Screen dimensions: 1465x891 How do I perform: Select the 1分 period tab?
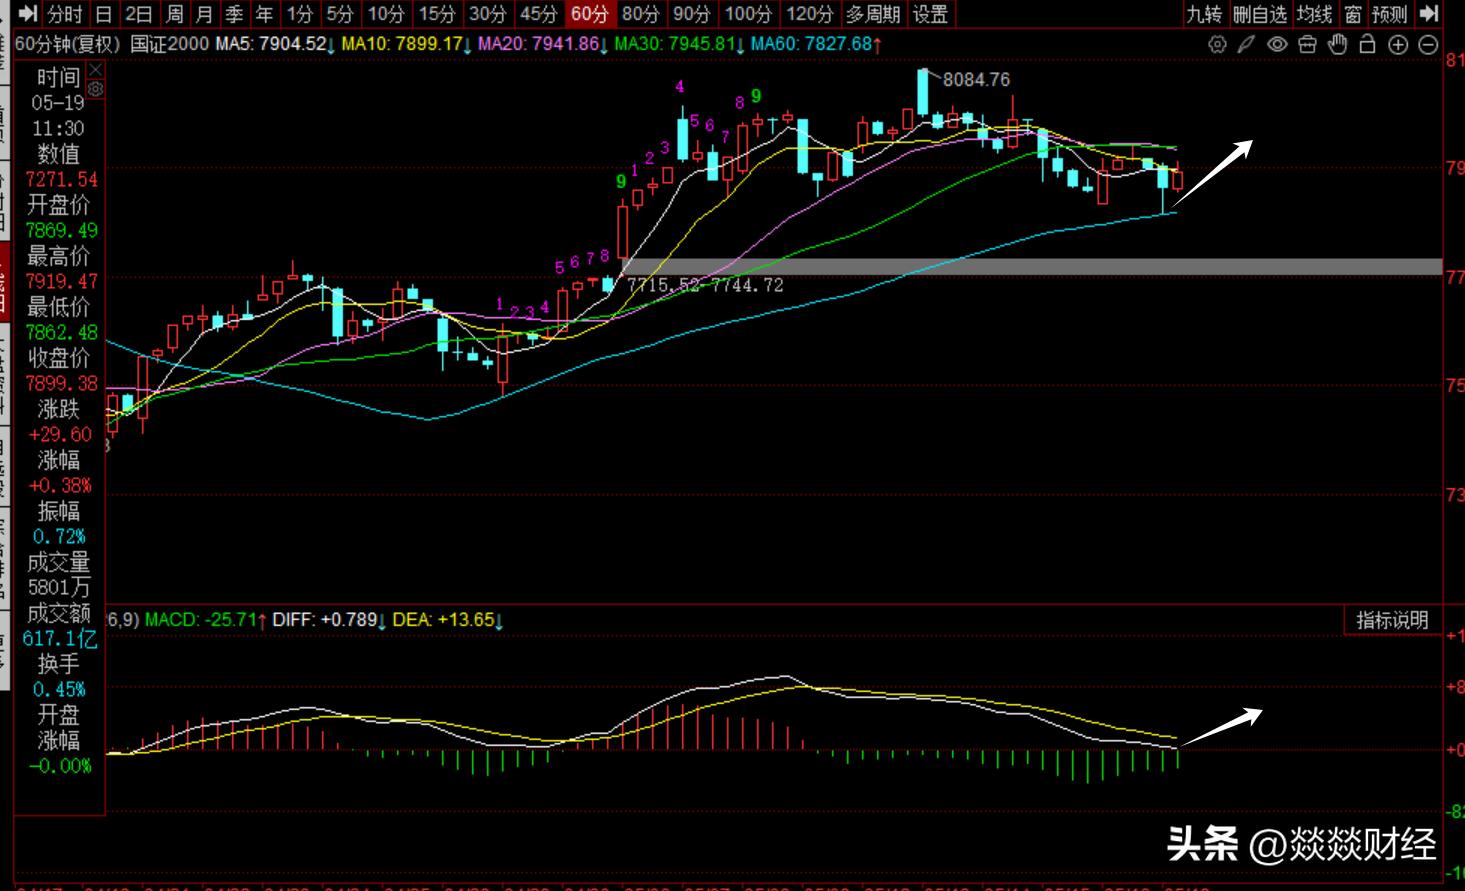click(300, 14)
